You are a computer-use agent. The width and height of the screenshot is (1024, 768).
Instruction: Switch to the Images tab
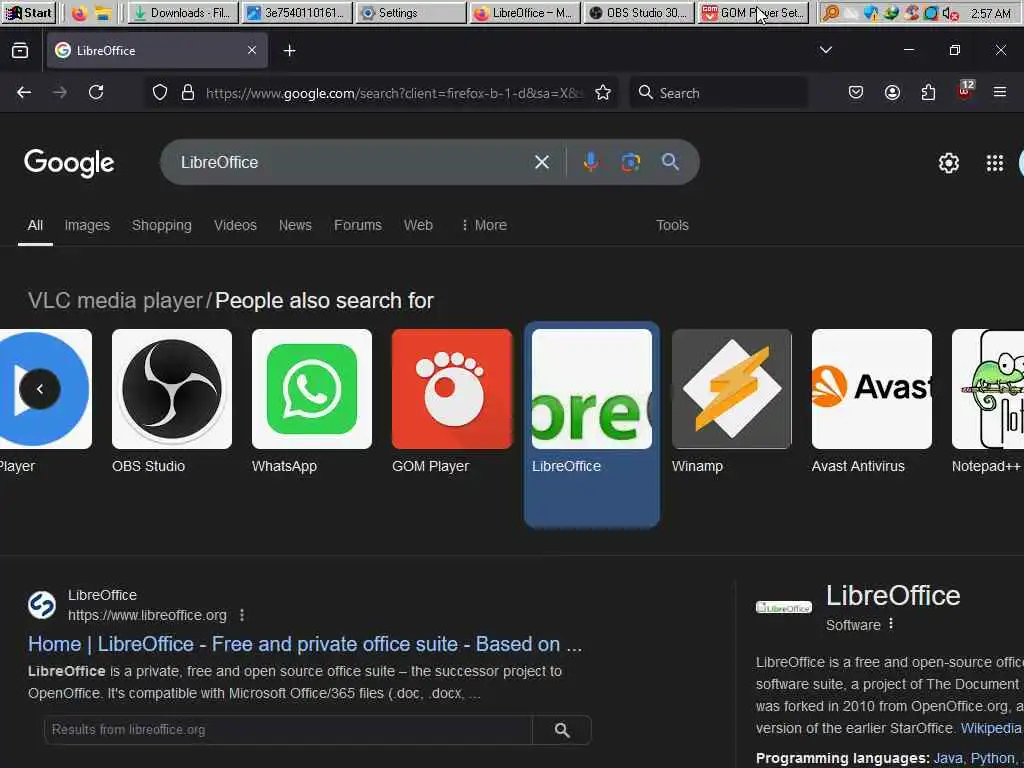(87, 225)
